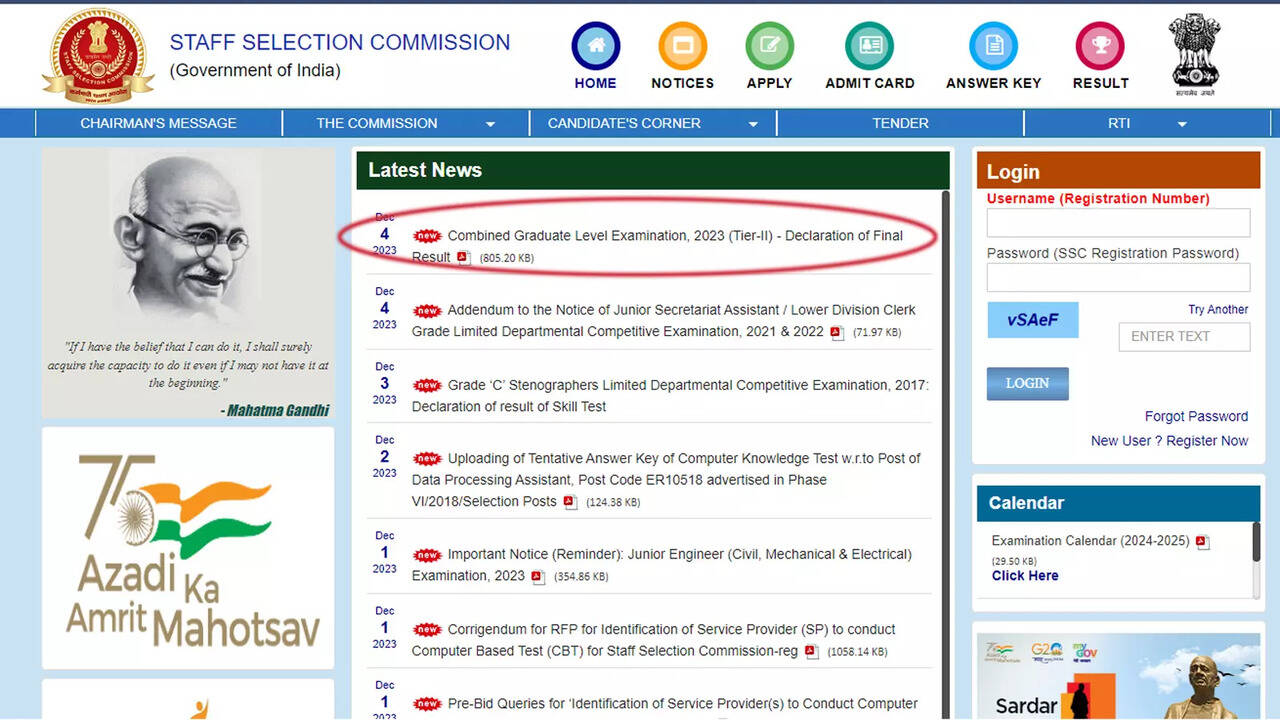This screenshot has width=1280, height=720.
Task: Click the Username registration number field
Action: (x=1118, y=223)
